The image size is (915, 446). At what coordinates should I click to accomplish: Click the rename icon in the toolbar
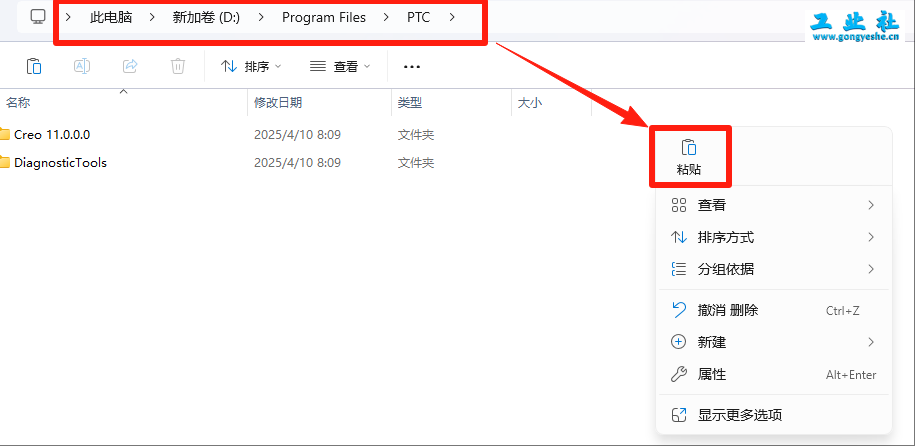pyautogui.click(x=82, y=66)
